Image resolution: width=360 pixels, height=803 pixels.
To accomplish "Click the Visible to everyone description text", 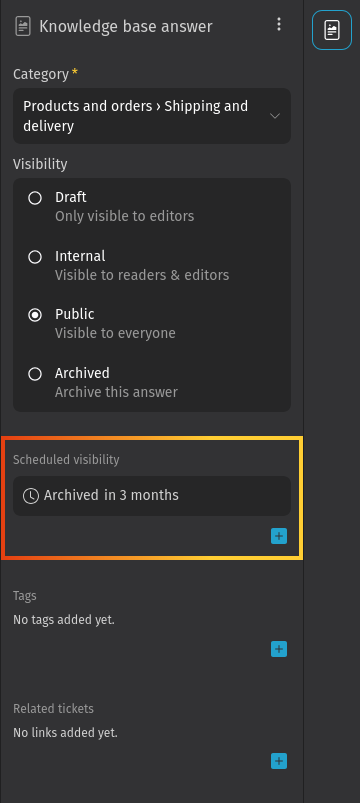I will click(115, 333).
